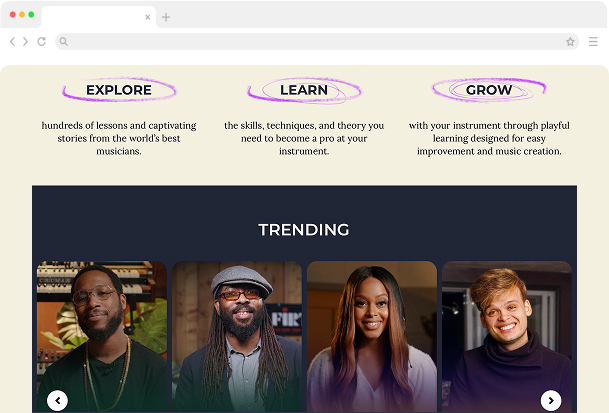Viewport: 609px width, 413px height.
Task: Open the thumbnail of man wearing gray flat cap
Action: click(x=237, y=336)
